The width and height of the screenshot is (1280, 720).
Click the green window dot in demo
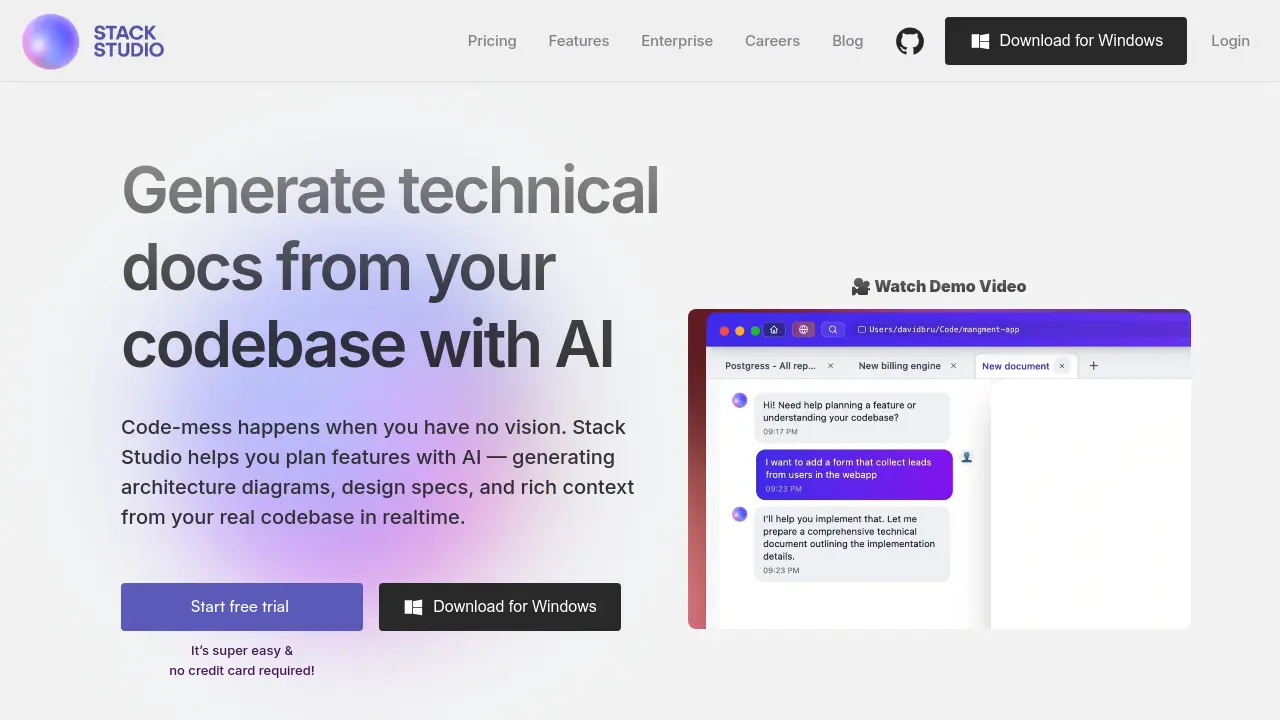tap(755, 330)
